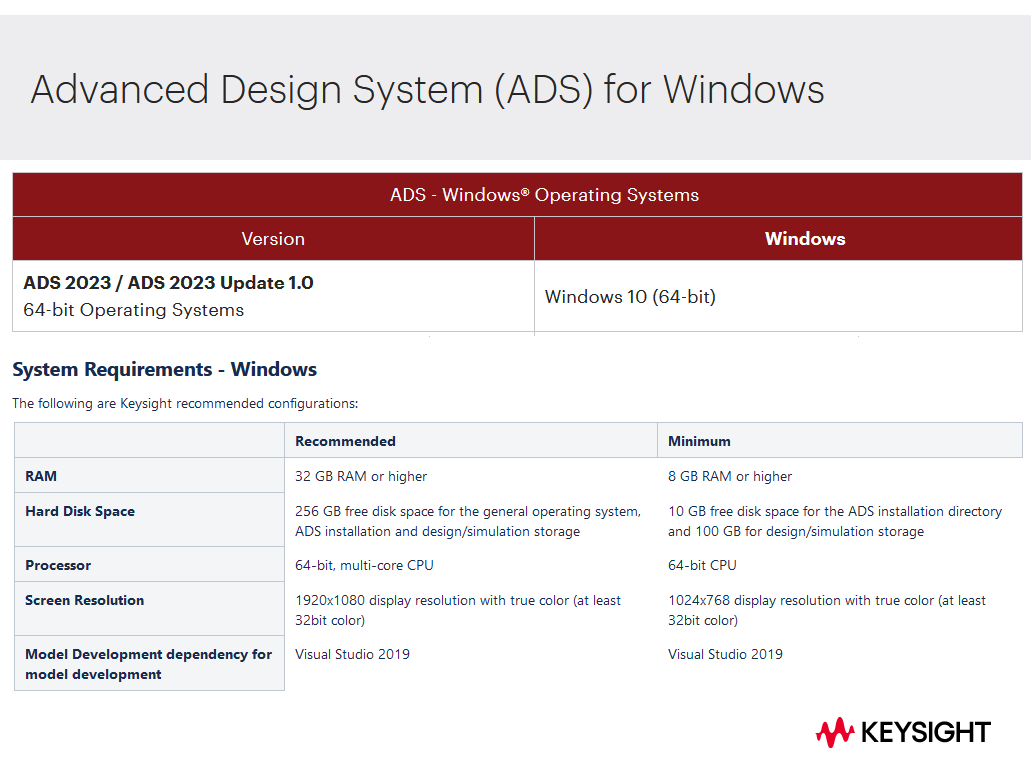The height and width of the screenshot is (768, 1031).
Task: Click the "System Requirements - Windows" heading
Action: pos(164,370)
